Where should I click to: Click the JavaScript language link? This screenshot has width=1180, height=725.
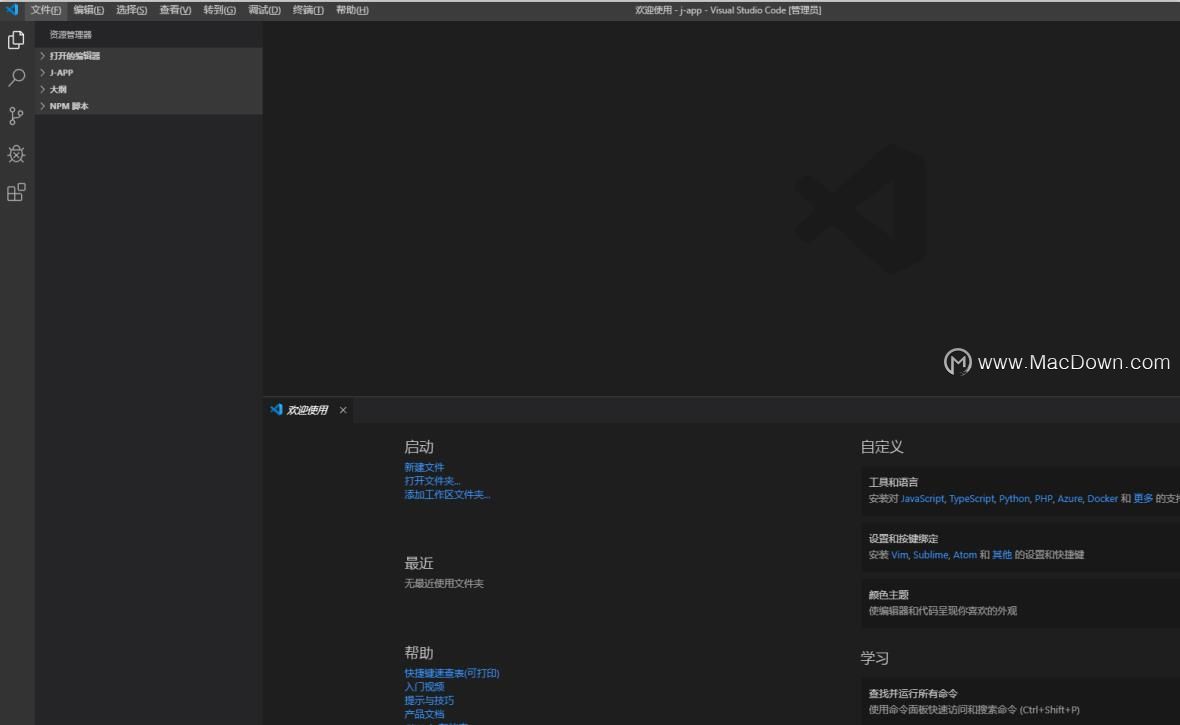click(922, 498)
